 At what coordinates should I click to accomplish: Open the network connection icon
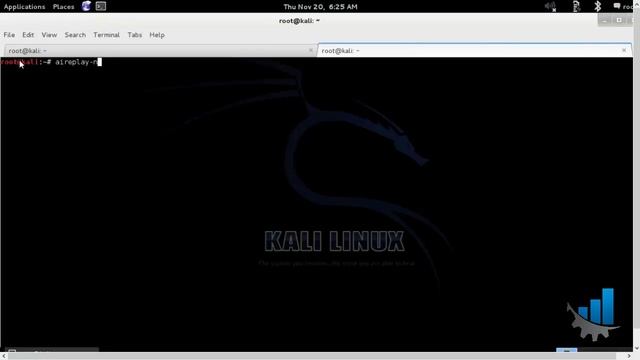pyautogui.click(x=576, y=7)
